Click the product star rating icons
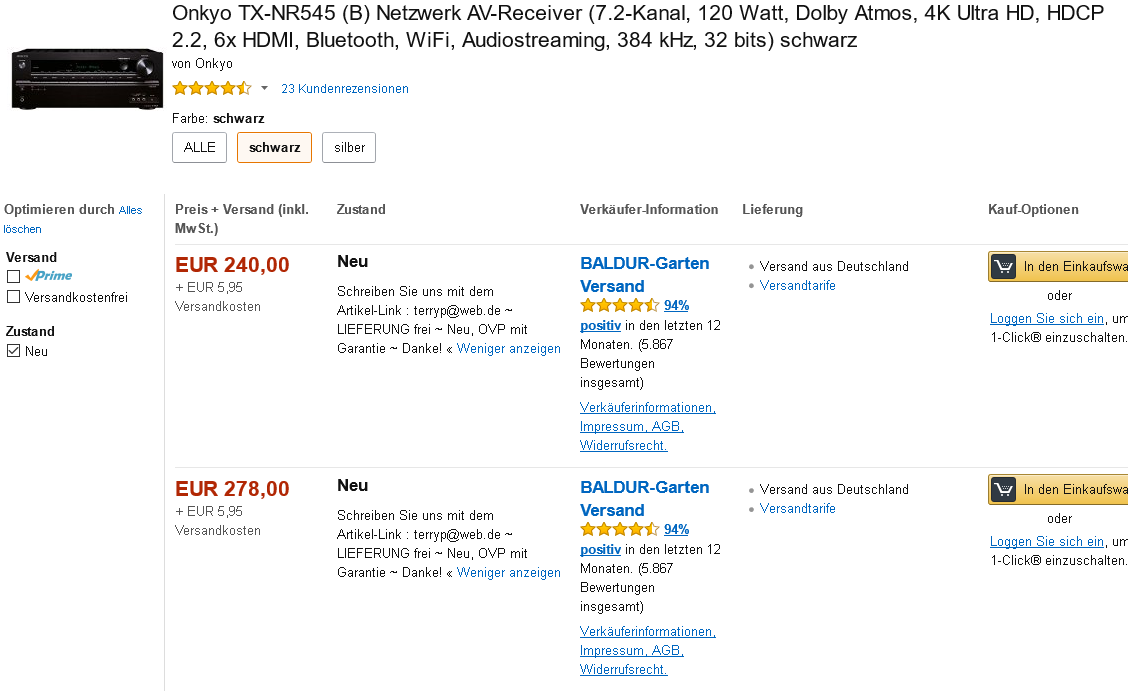Viewport: 1128px width, 691px height. (x=211, y=88)
